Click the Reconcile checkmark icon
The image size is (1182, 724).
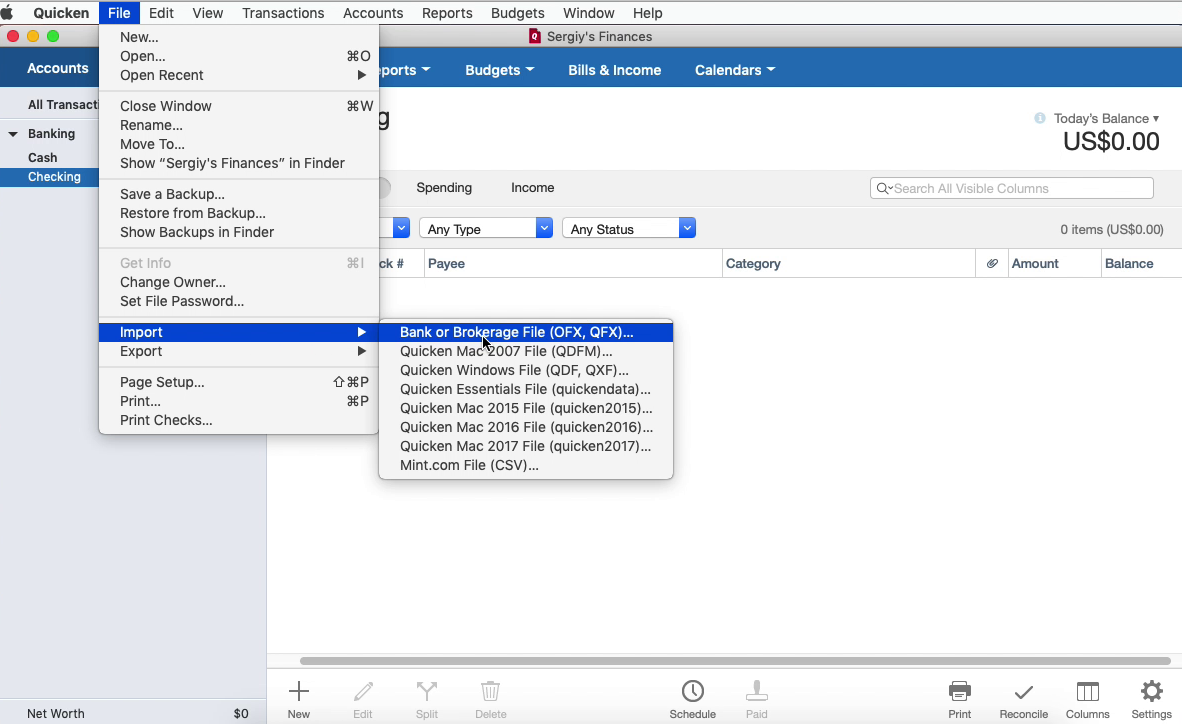pyautogui.click(x=1024, y=692)
